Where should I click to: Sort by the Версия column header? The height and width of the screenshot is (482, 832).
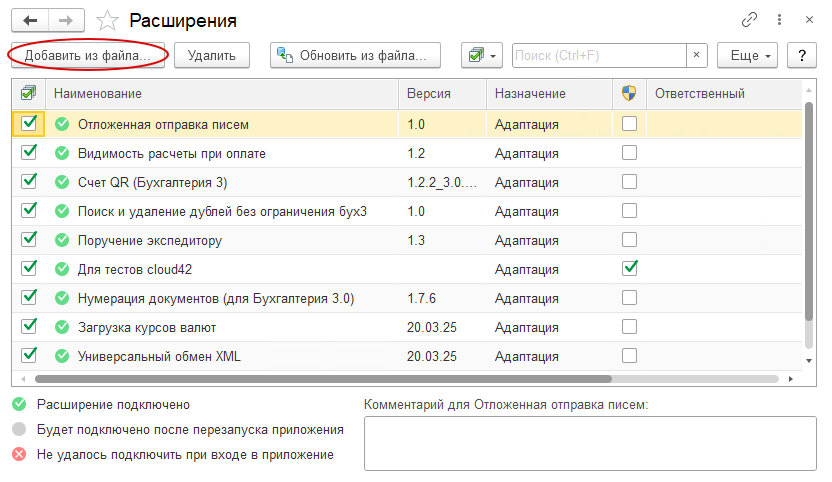coord(428,93)
